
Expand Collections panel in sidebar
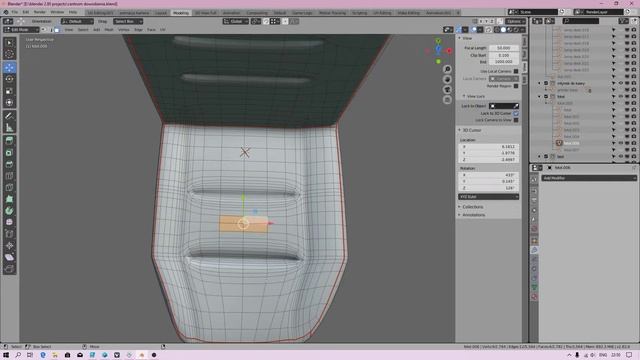click(473, 207)
